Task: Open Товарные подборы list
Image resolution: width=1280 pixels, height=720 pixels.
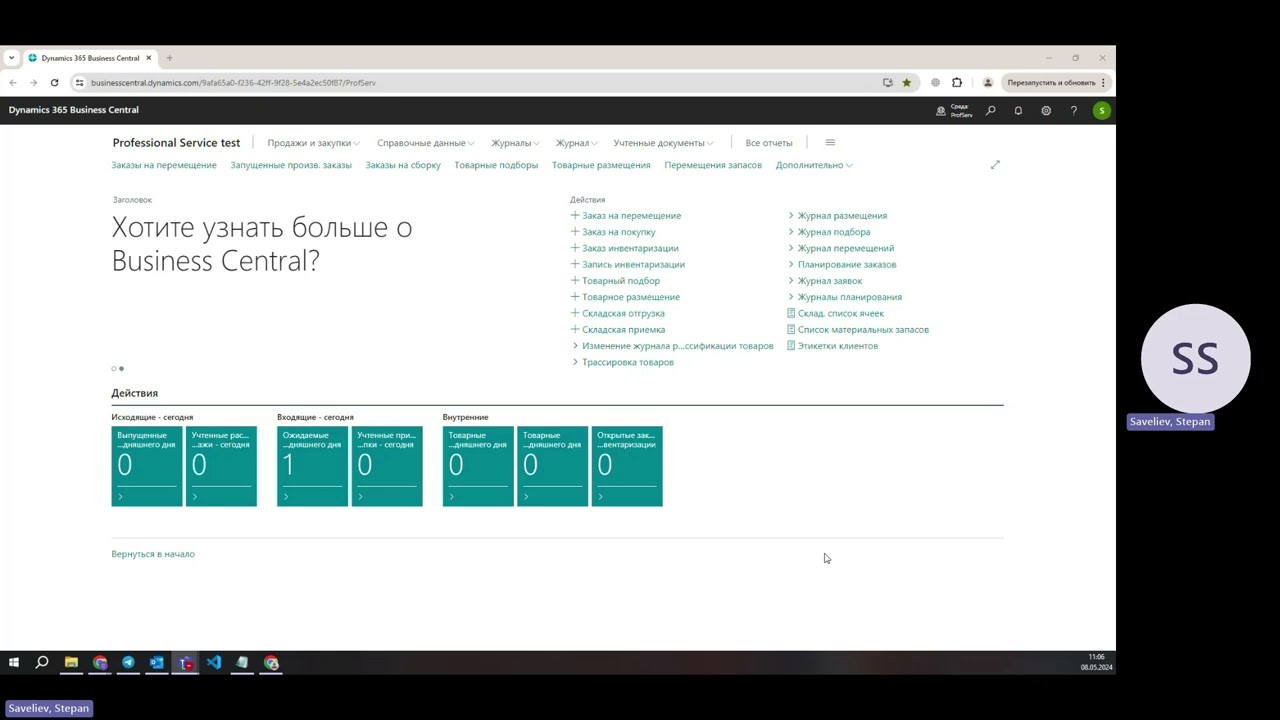Action: click(x=496, y=165)
